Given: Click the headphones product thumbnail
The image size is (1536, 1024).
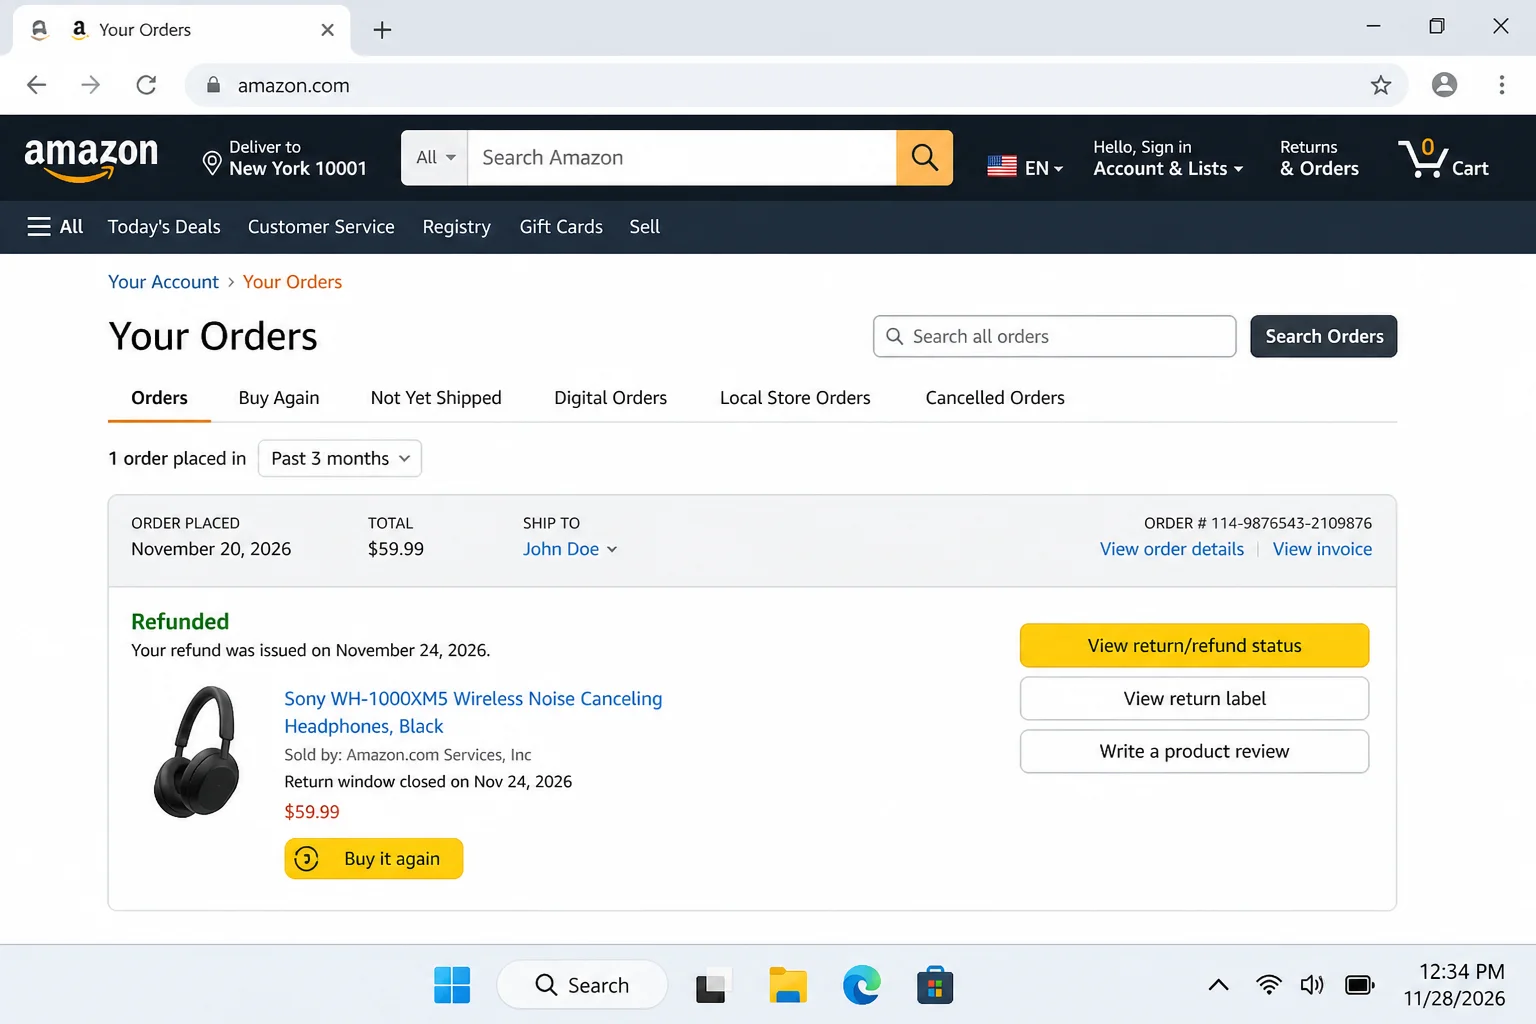Looking at the screenshot, I should click(198, 752).
